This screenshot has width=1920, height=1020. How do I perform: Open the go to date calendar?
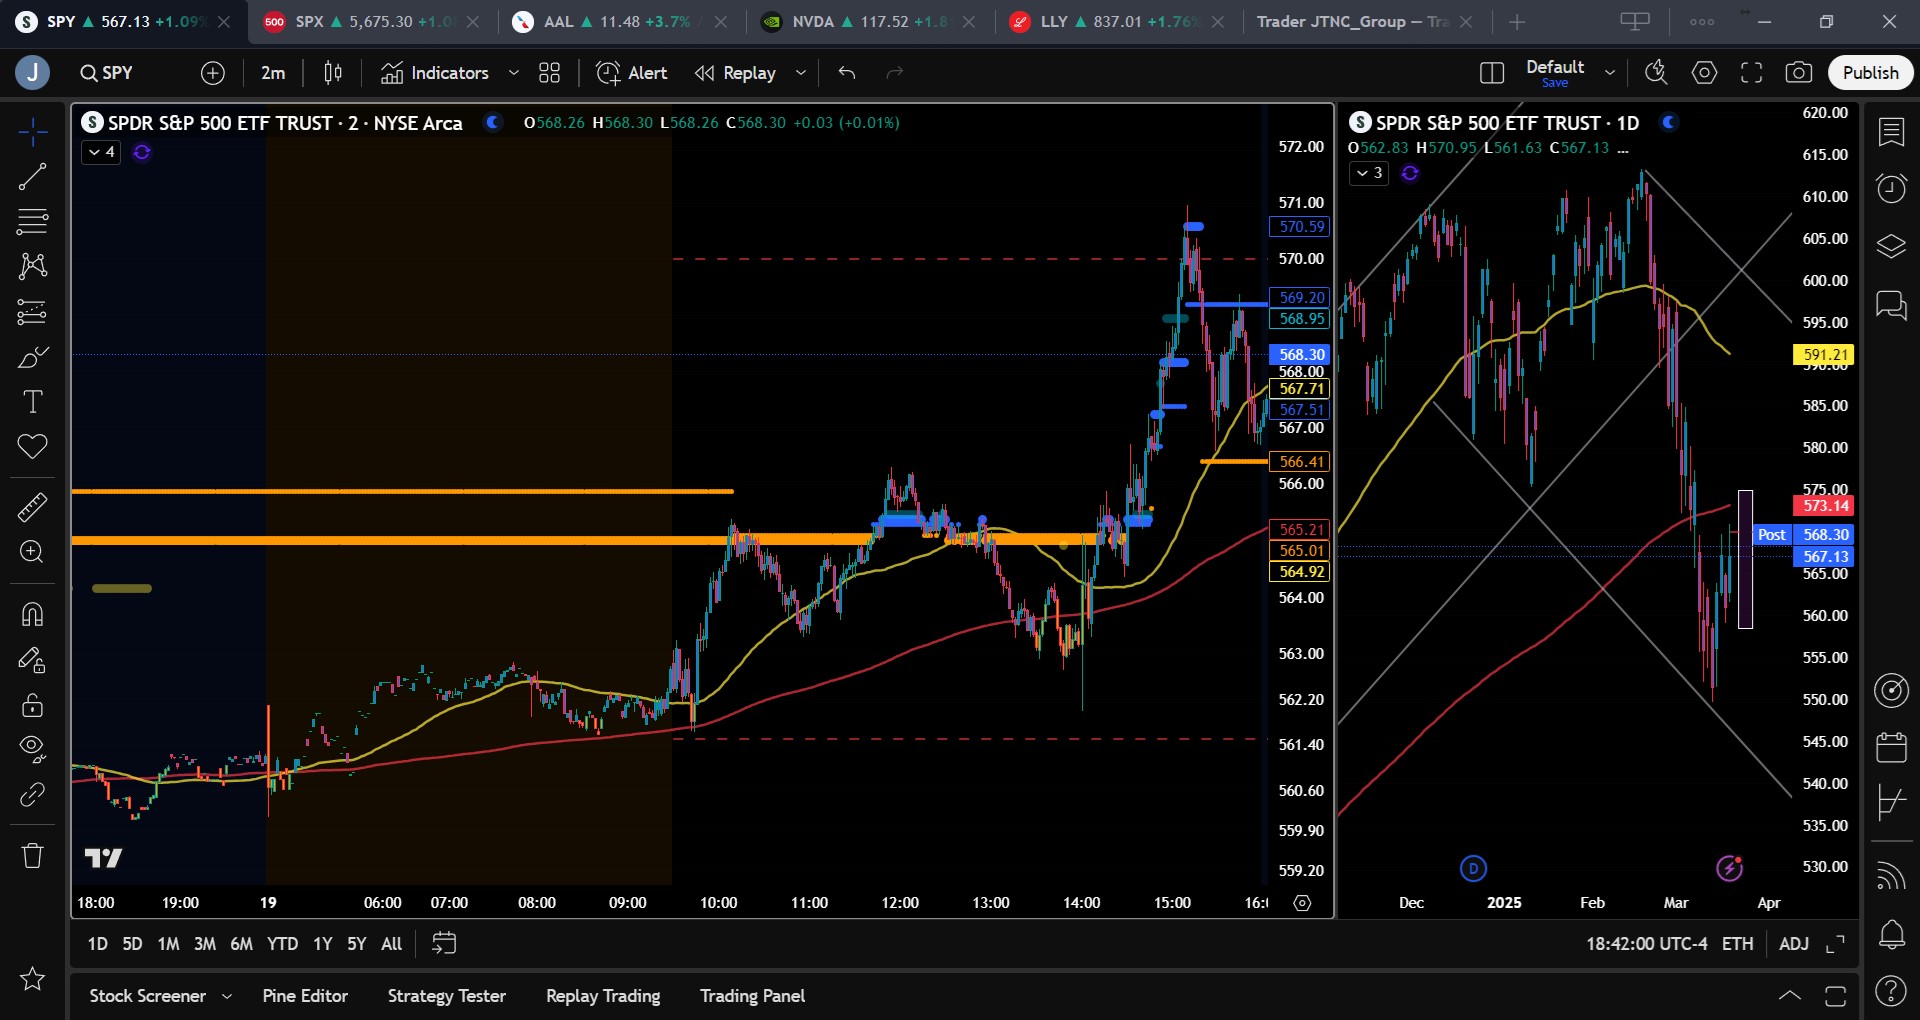(x=444, y=943)
